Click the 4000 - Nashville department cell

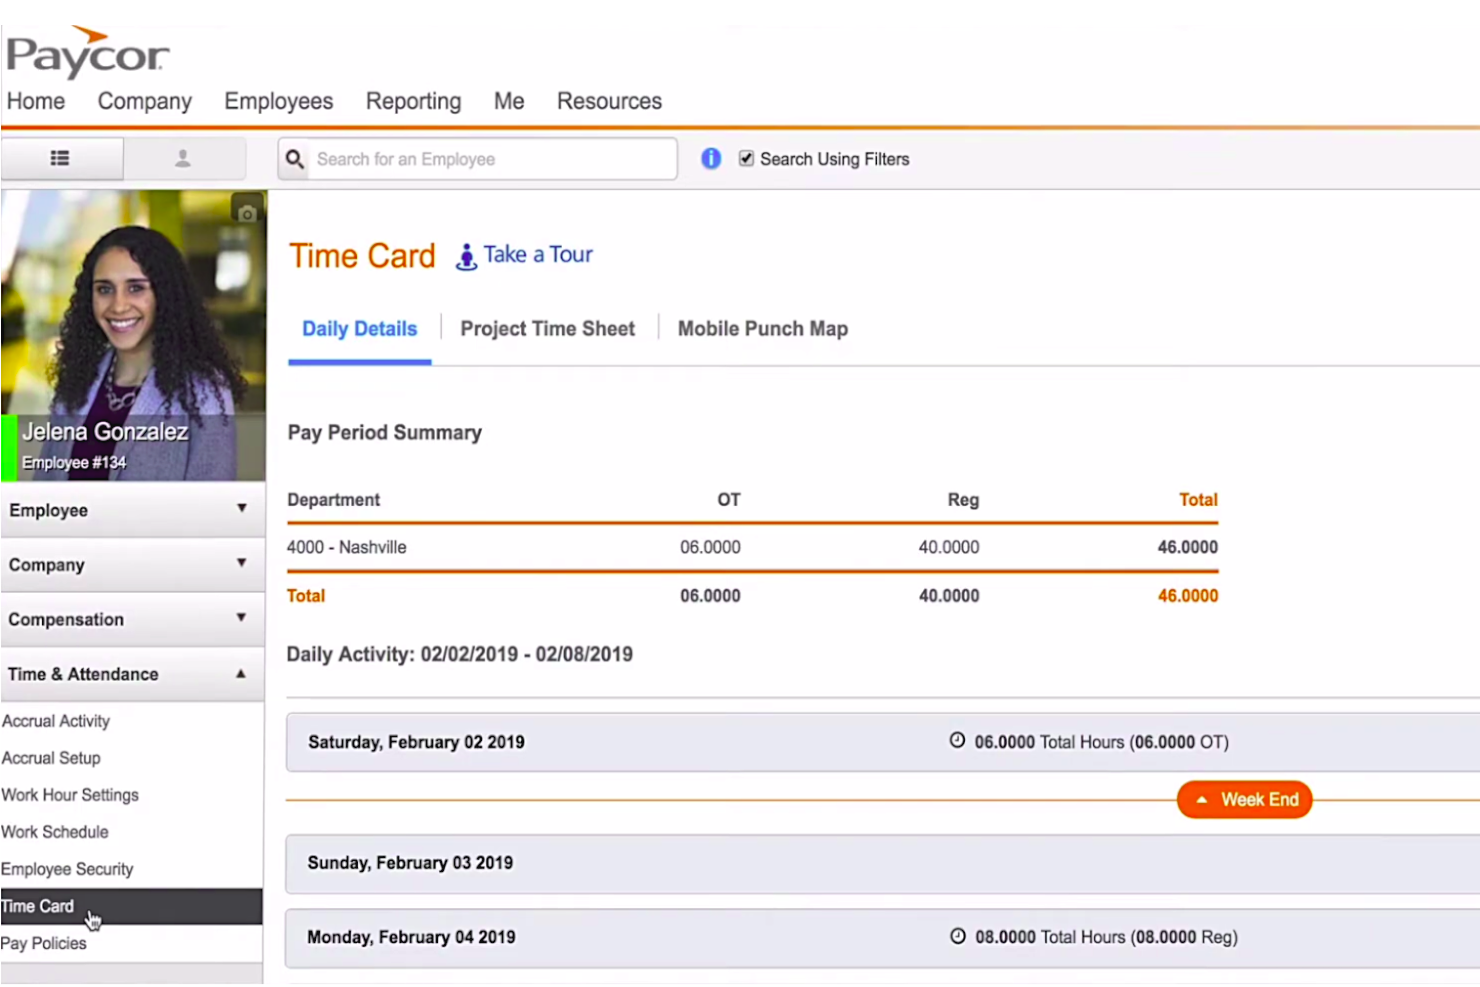(347, 547)
